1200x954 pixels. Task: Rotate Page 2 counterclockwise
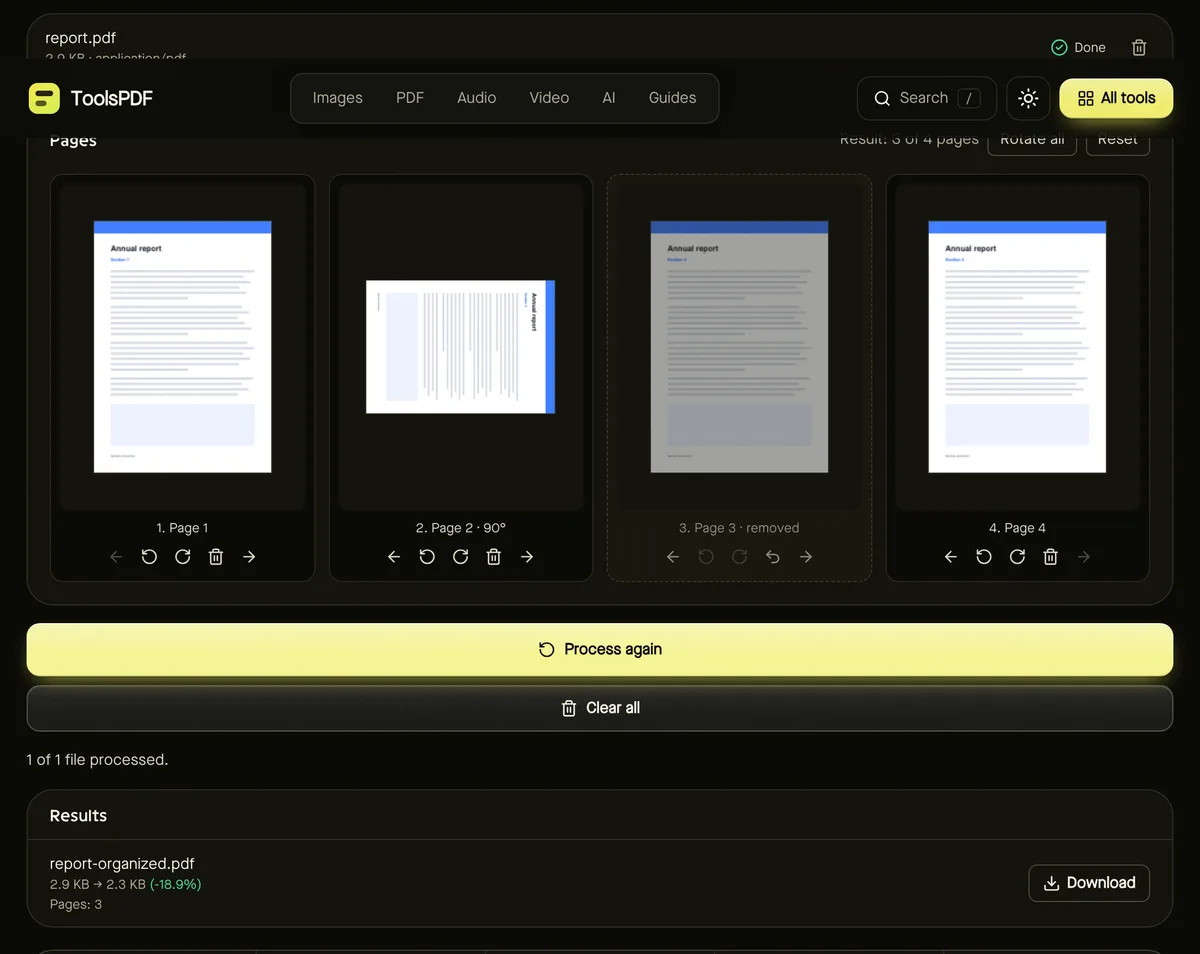pyautogui.click(x=427, y=557)
